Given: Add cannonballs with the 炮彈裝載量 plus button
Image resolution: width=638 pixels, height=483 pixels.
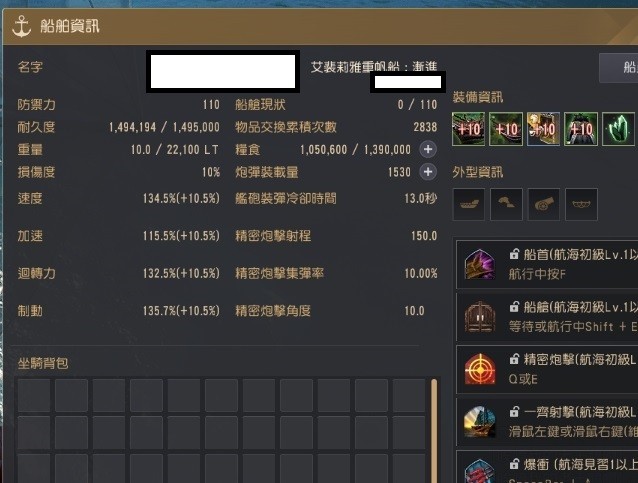Looking at the screenshot, I should click(x=428, y=172).
